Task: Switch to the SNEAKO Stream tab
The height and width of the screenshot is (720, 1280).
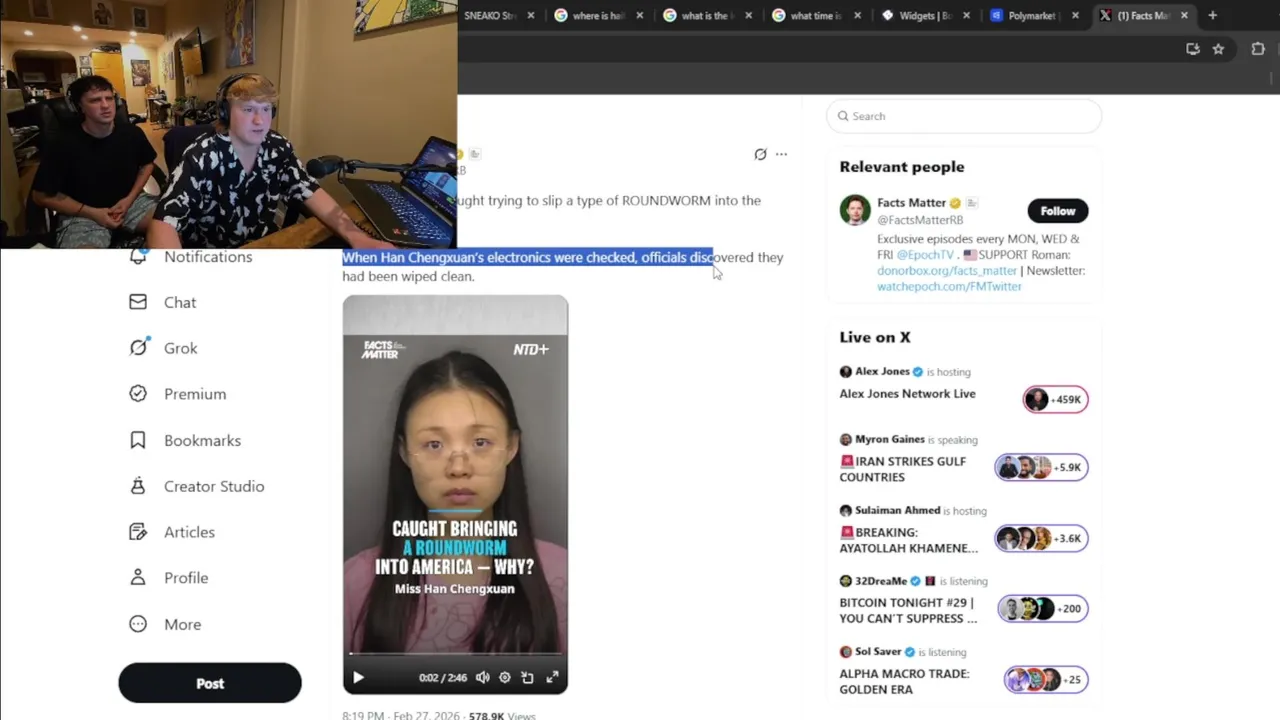Action: pyautogui.click(x=489, y=15)
